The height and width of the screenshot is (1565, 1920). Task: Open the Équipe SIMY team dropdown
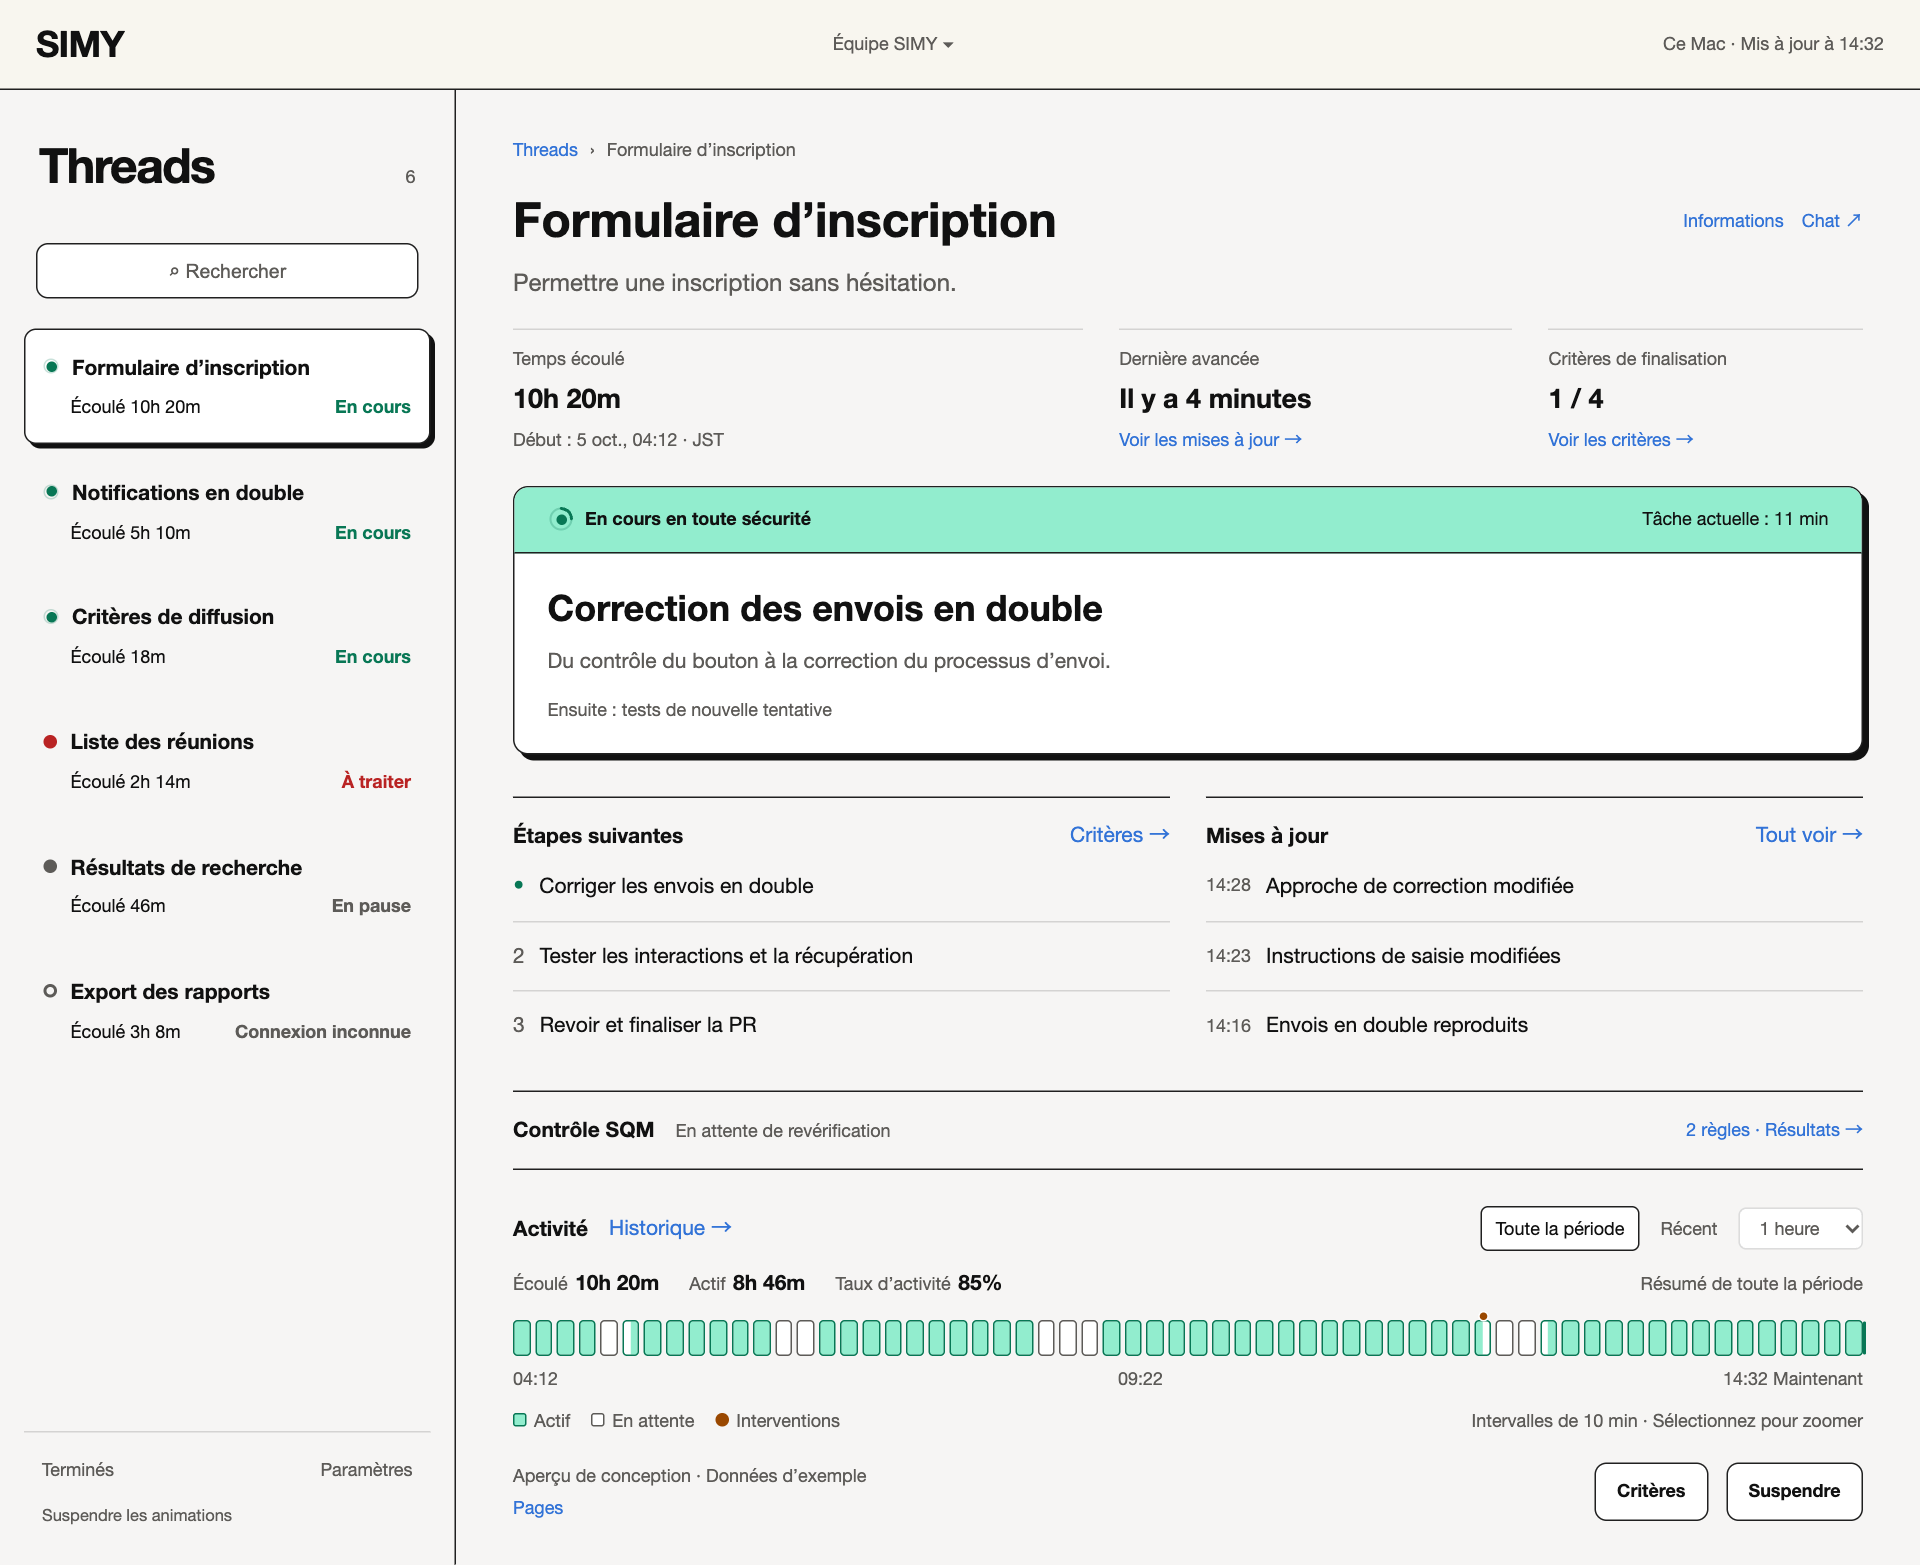click(x=892, y=44)
